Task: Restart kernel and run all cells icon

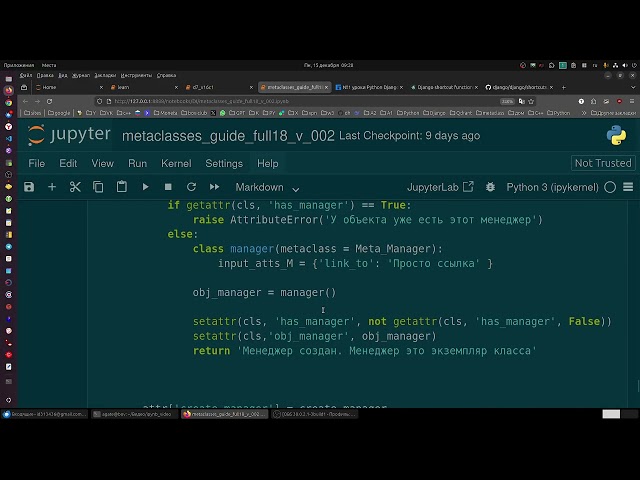Action: pos(214,187)
